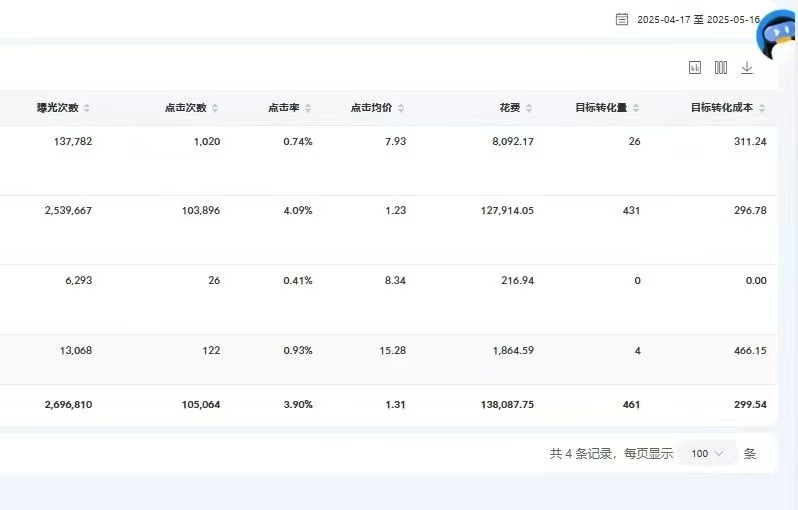Image resolution: width=798 pixels, height=510 pixels.
Task: Sort by 点击均价 arrows
Action: click(x=401, y=108)
